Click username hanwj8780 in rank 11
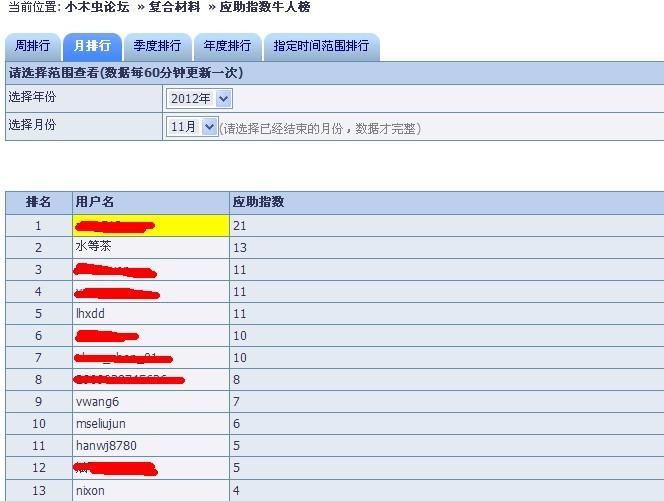The height and width of the screenshot is (501, 664). pos(106,446)
